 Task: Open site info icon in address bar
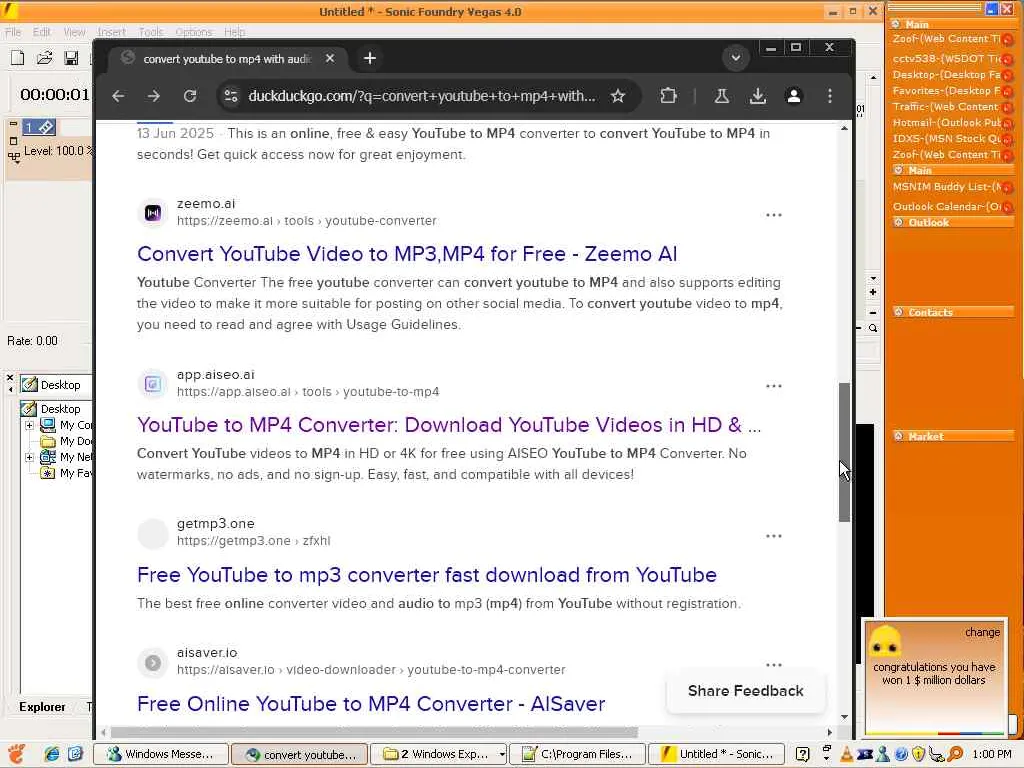tap(231, 96)
